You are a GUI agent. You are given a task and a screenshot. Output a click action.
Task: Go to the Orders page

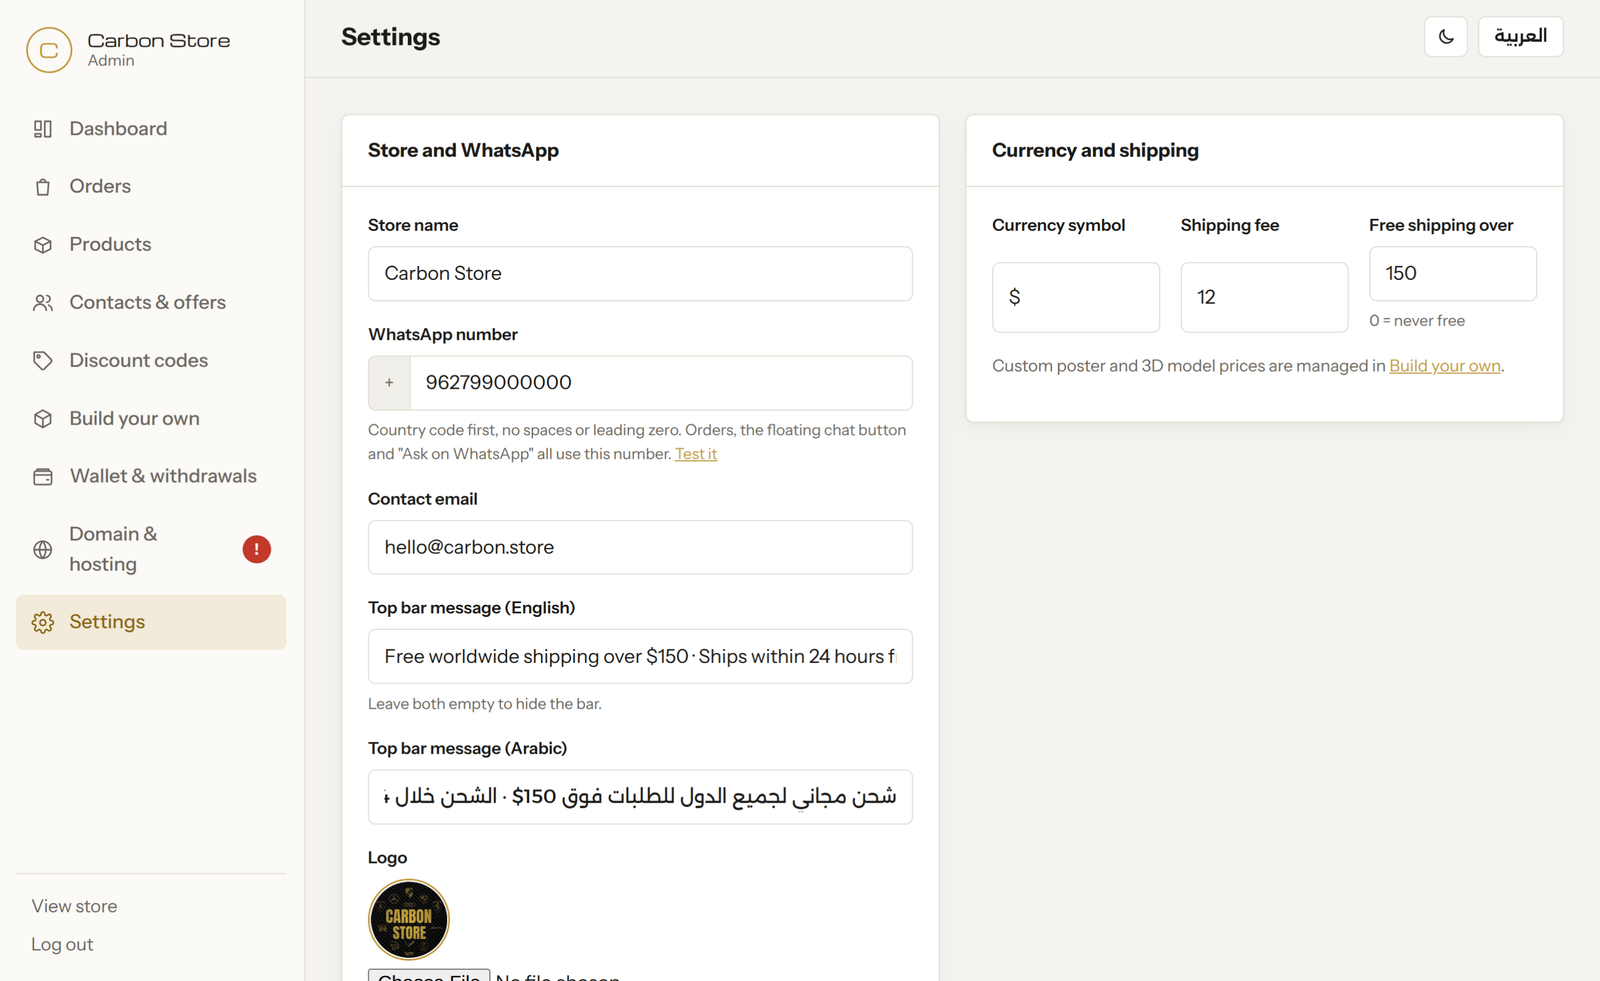coord(151,187)
